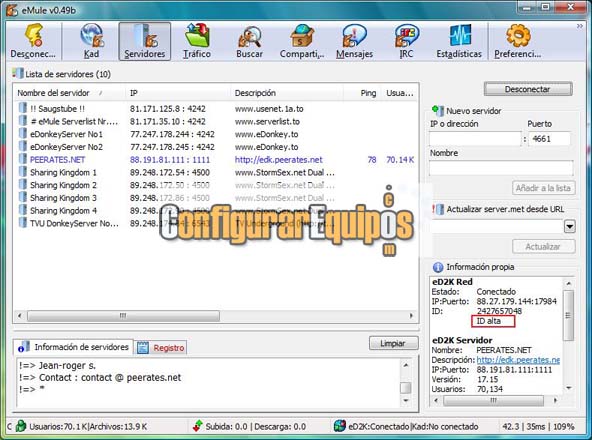Click the upload/download arrows status bar icon
The height and width of the screenshot is (440, 592).
point(198,426)
